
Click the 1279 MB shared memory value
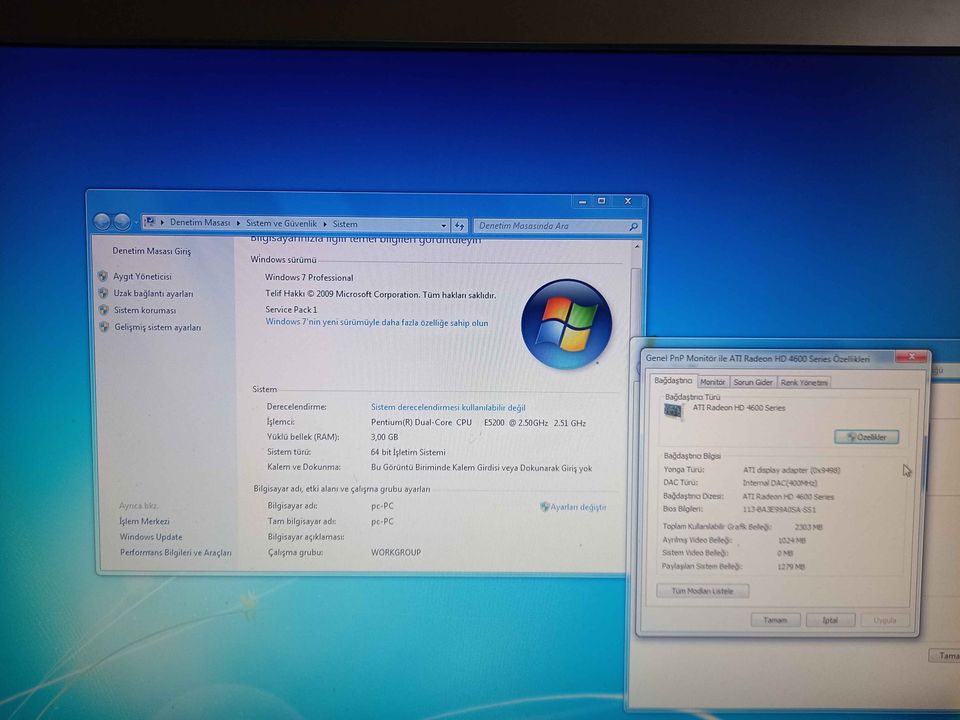(791, 566)
